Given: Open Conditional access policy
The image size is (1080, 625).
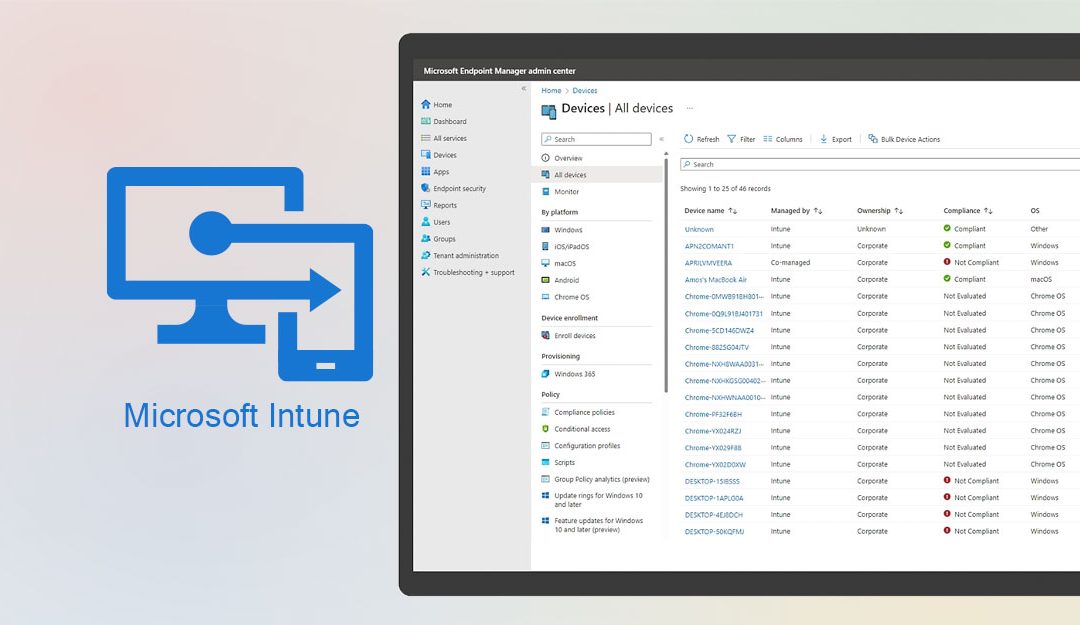Looking at the screenshot, I should point(576,429).
